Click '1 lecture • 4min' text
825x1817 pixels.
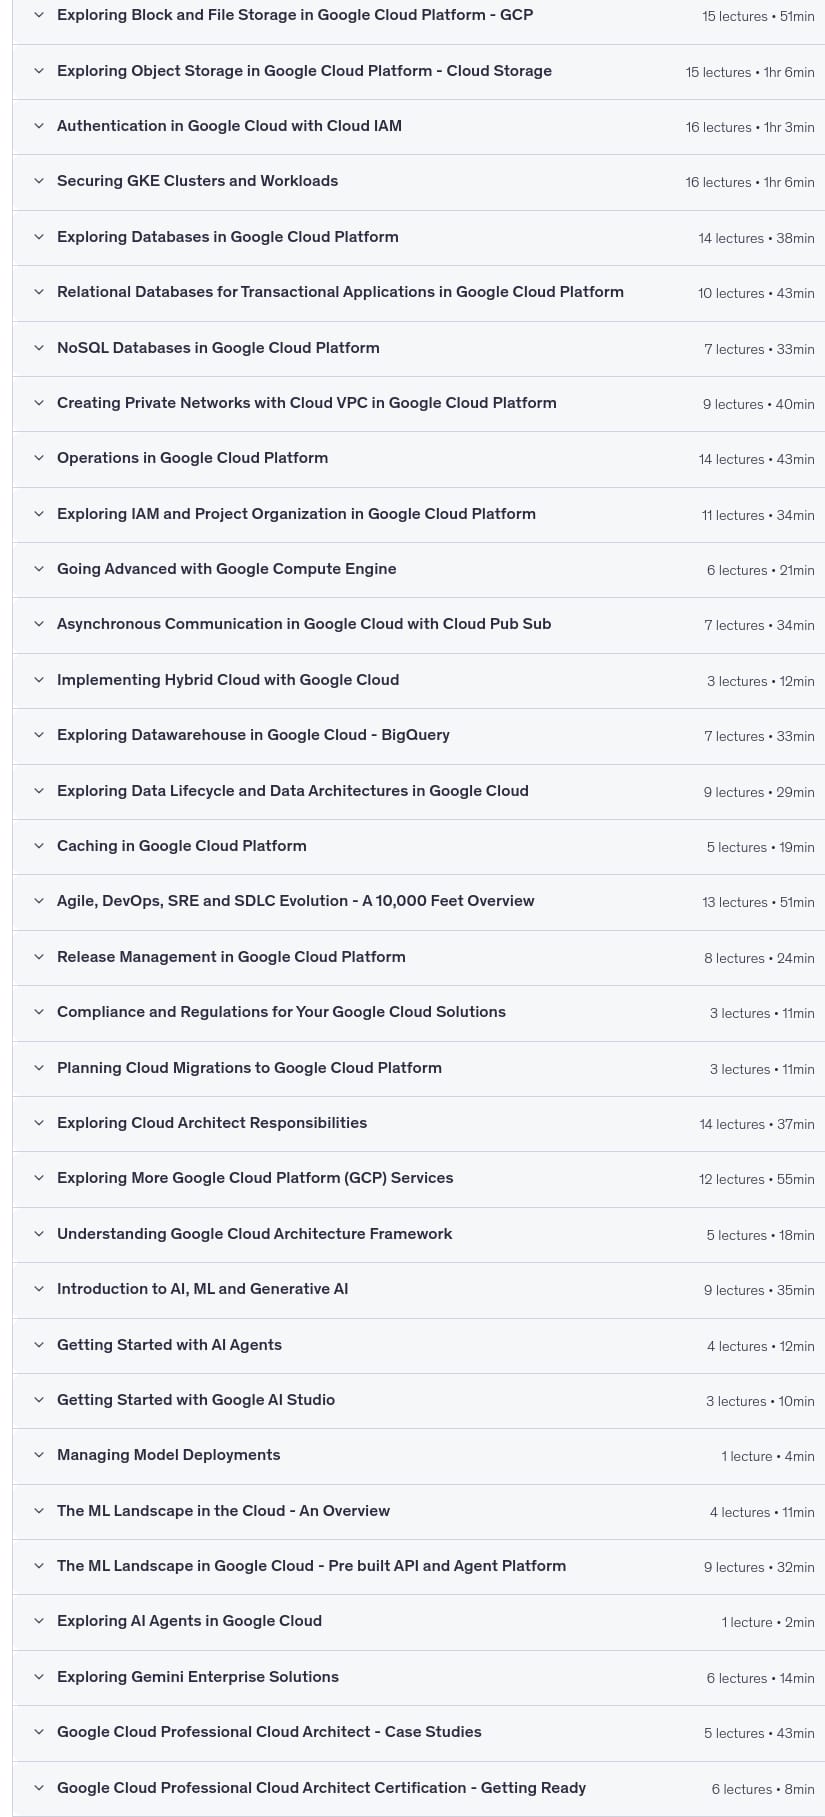[x=768, y=1456]
